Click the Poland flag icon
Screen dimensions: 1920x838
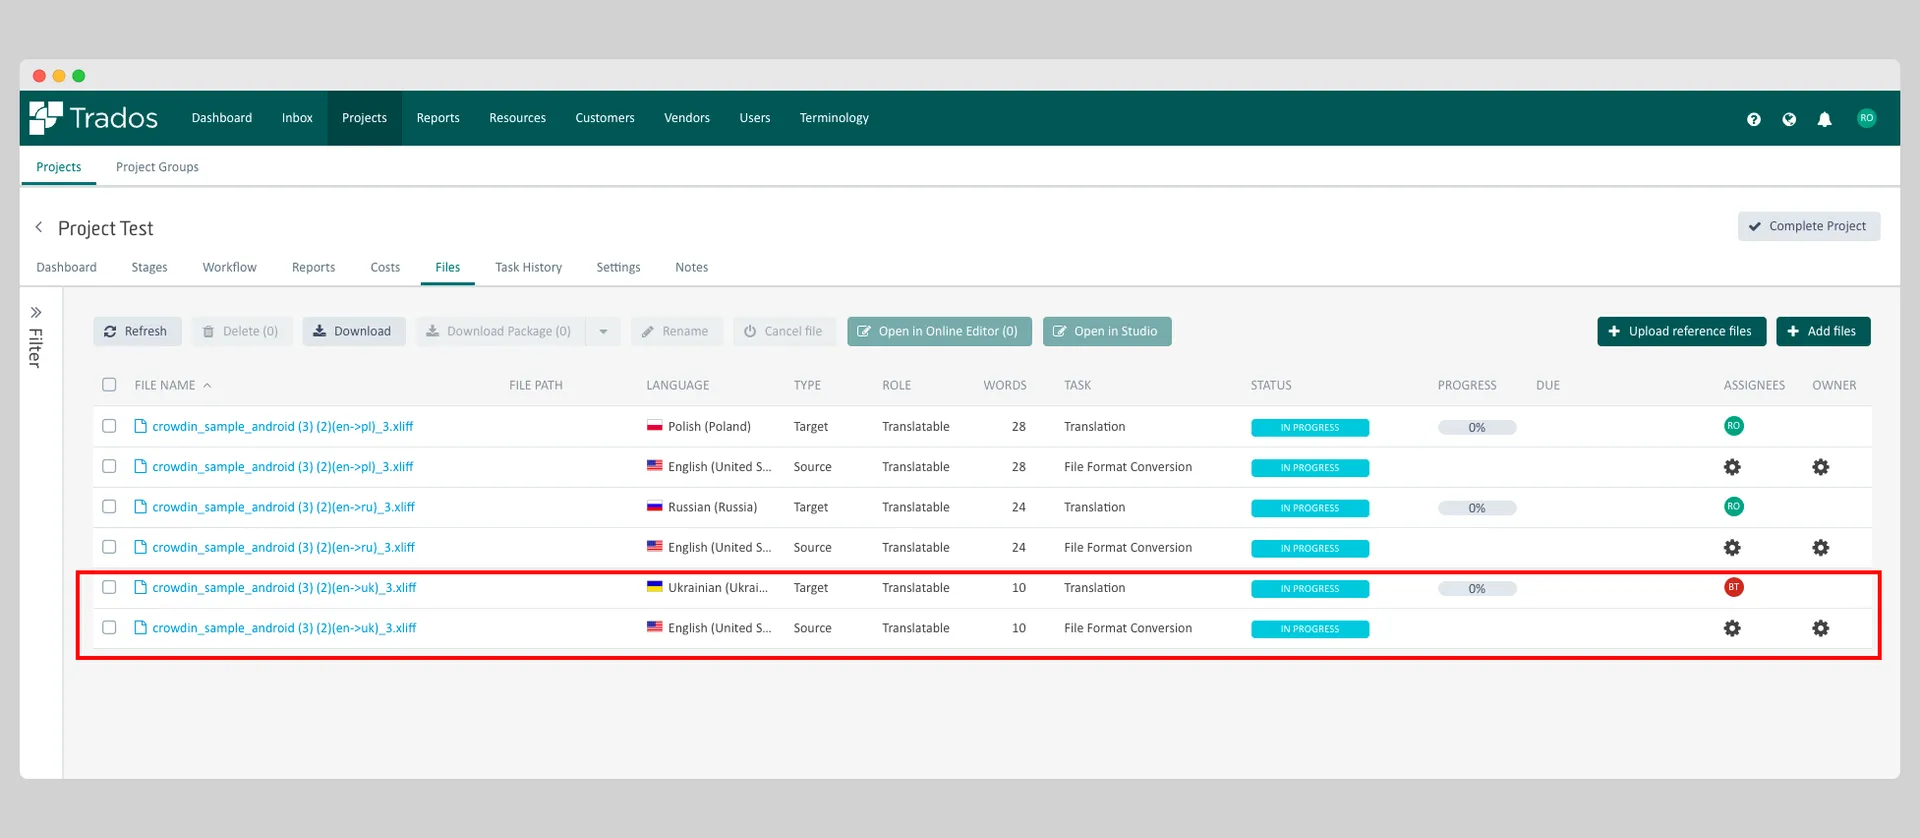point(654,425)
